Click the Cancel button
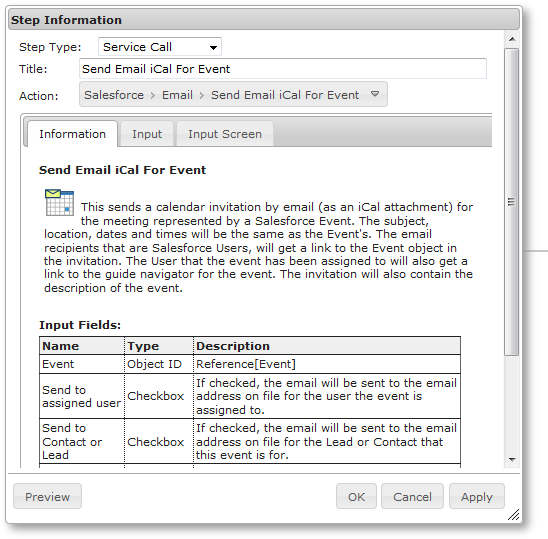 pos(412,496)
